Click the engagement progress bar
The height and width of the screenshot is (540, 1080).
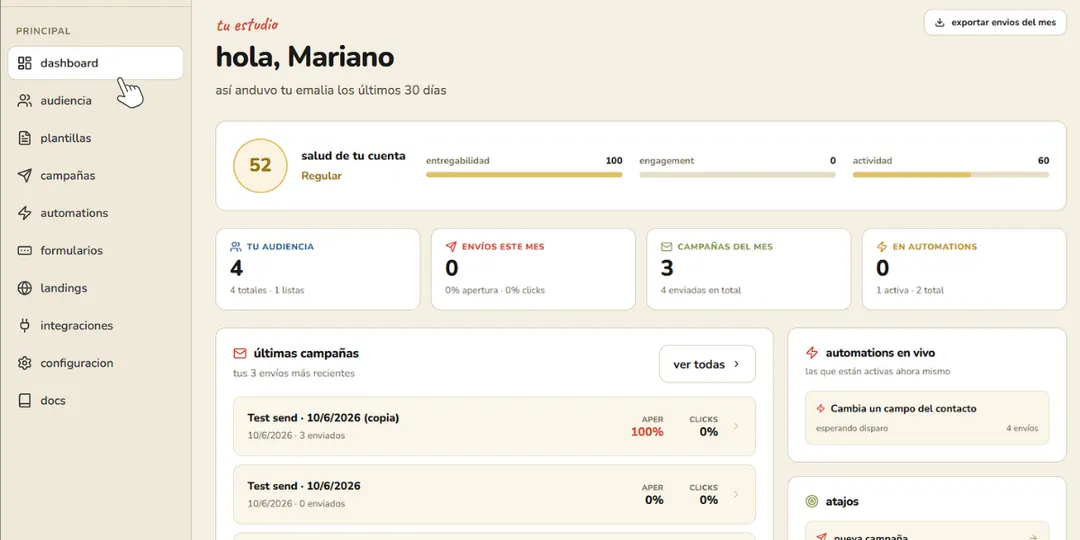[738, 175]
